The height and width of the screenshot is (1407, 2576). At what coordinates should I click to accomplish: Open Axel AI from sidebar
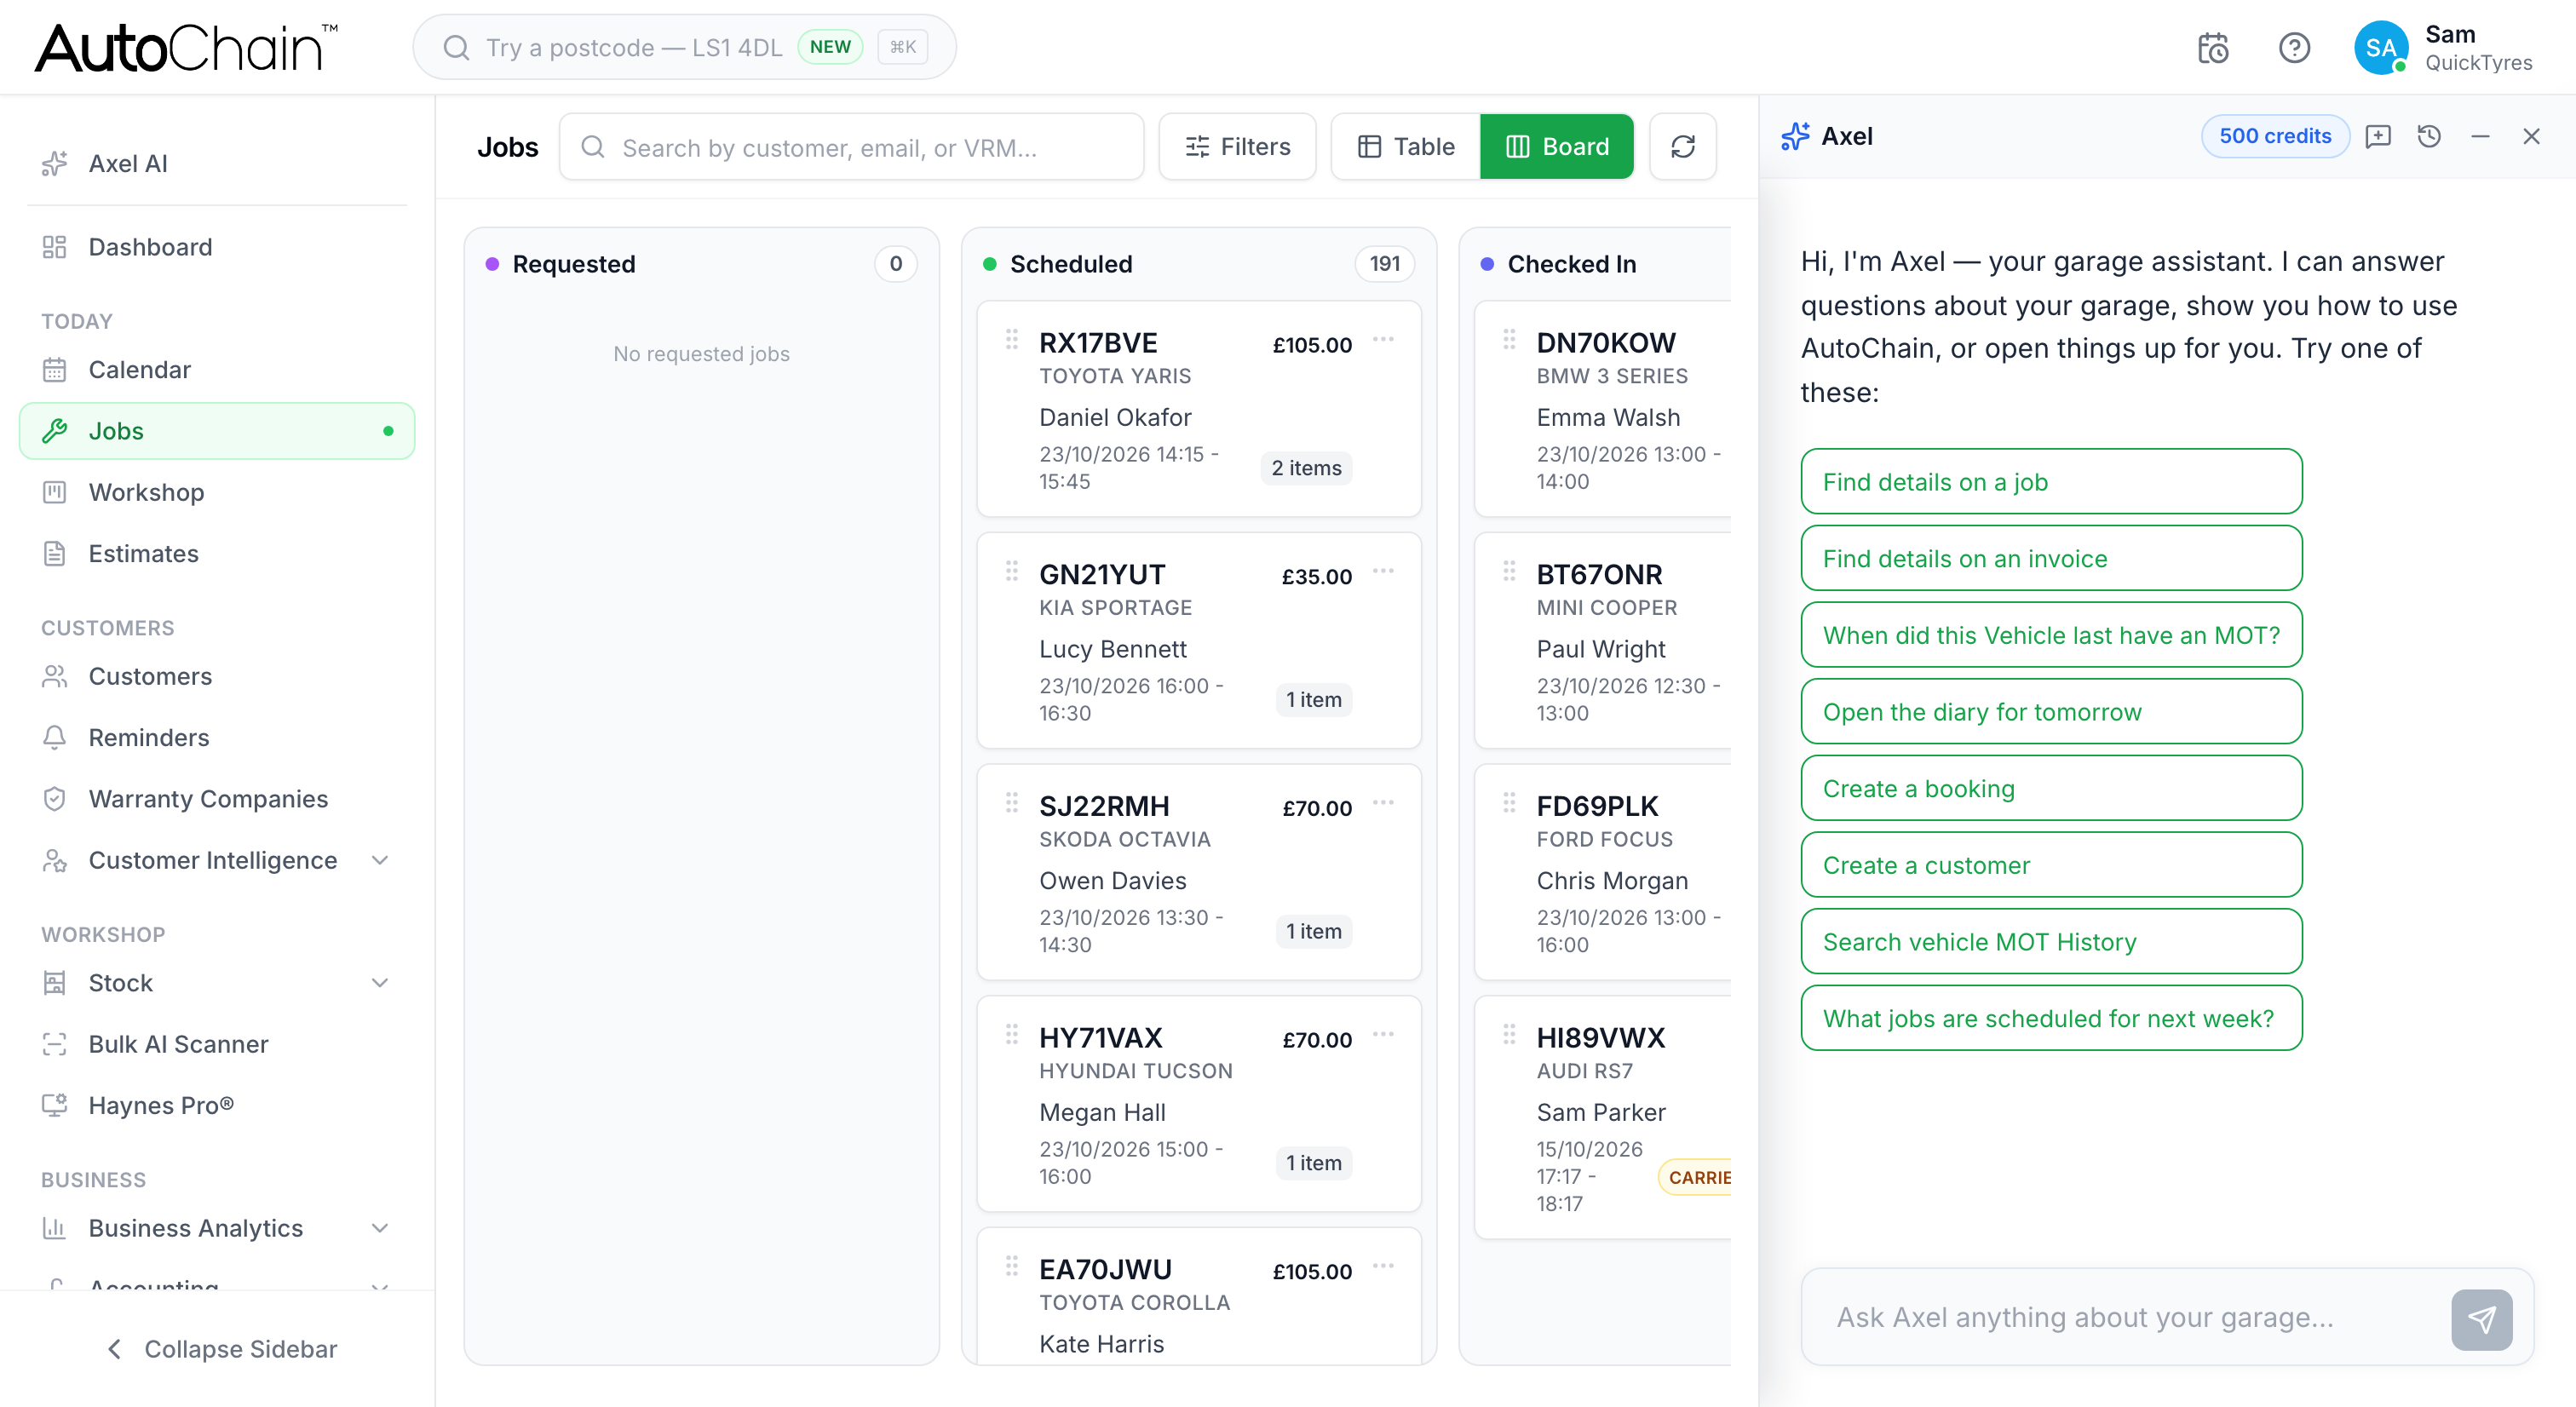[217, 163]
